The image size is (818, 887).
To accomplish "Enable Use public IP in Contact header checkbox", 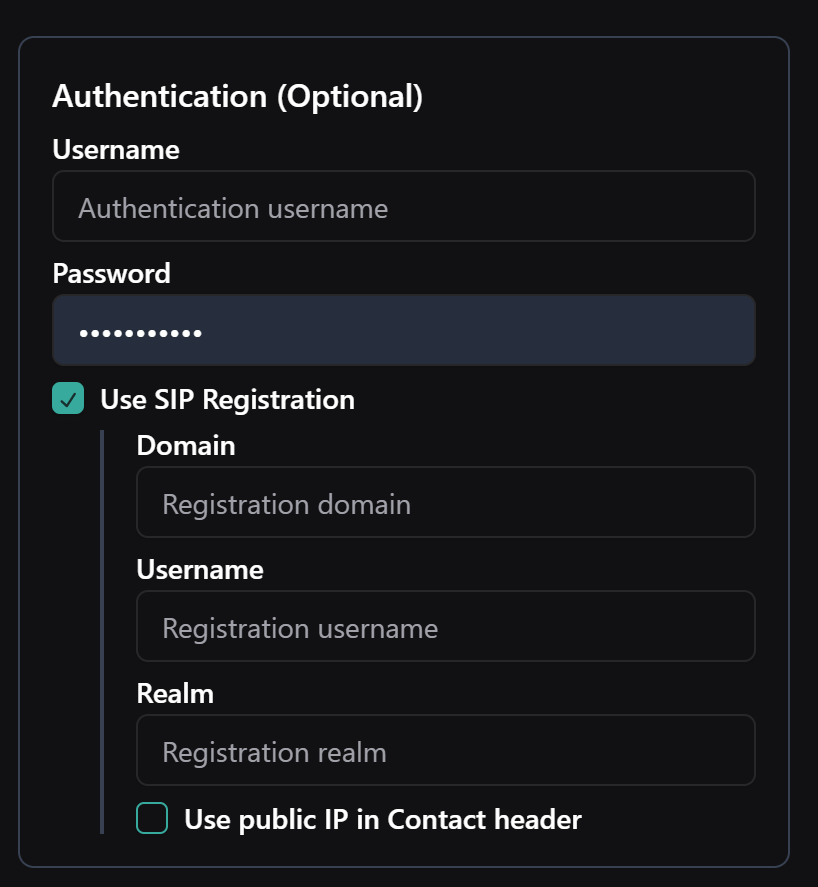I will (x=152, y=819).
